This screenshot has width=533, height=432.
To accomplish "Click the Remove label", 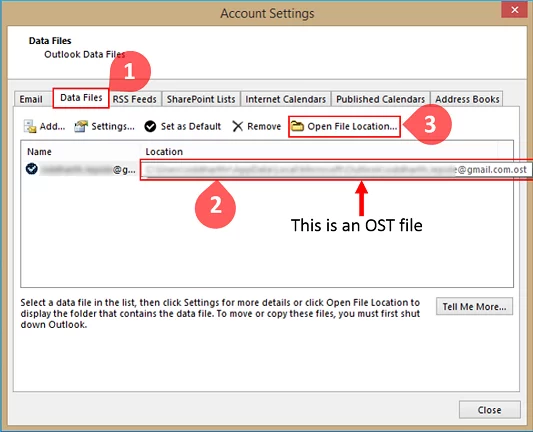I will click(264, 126).
